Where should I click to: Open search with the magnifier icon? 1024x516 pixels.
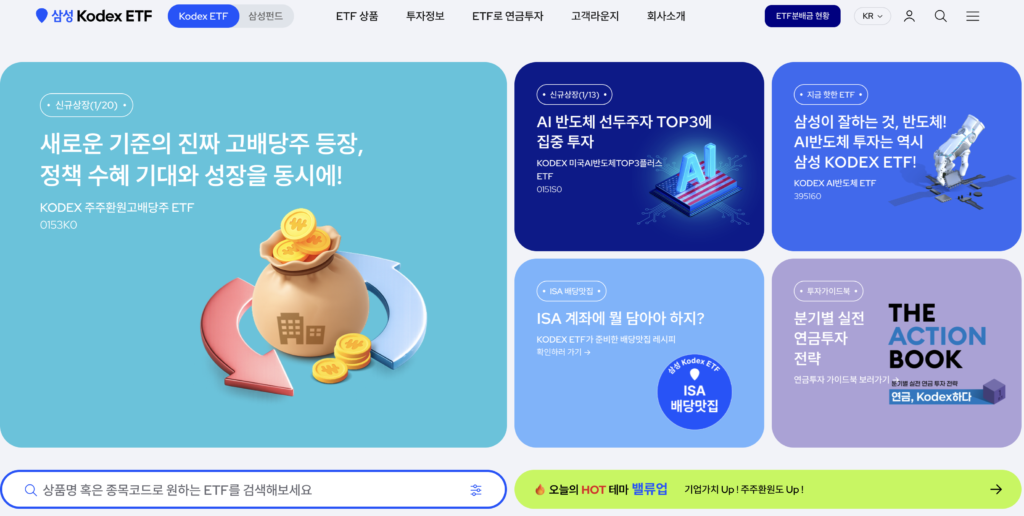(x=940, y=16)
